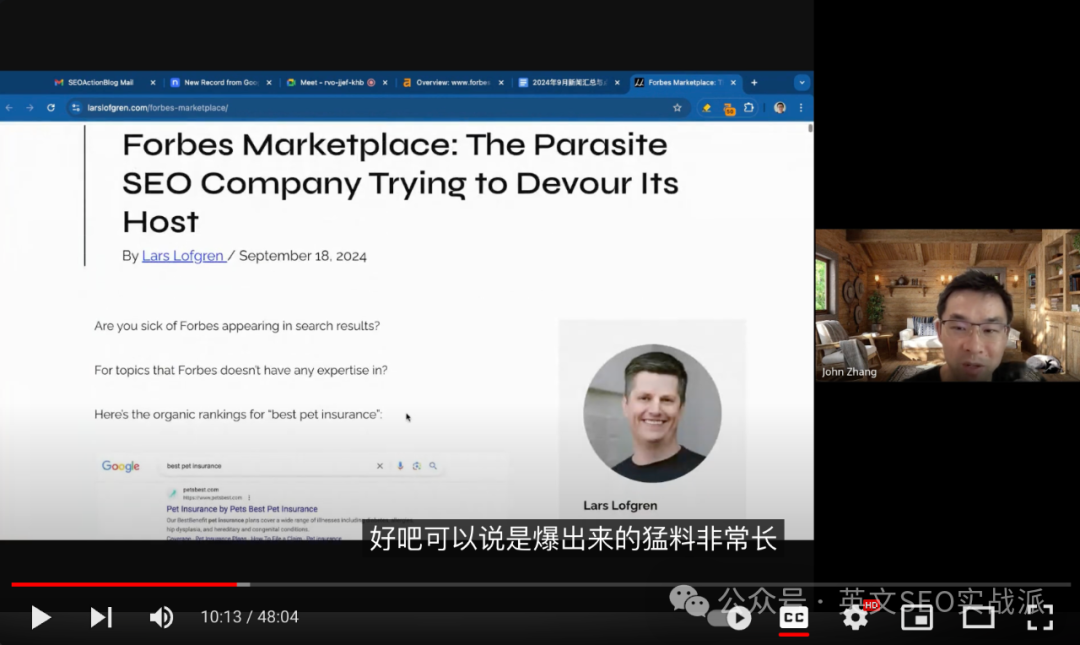Viewport: 1080px width, 645px height.
Task: Click the search magnifier icon
Action: (x=433, y=466)
